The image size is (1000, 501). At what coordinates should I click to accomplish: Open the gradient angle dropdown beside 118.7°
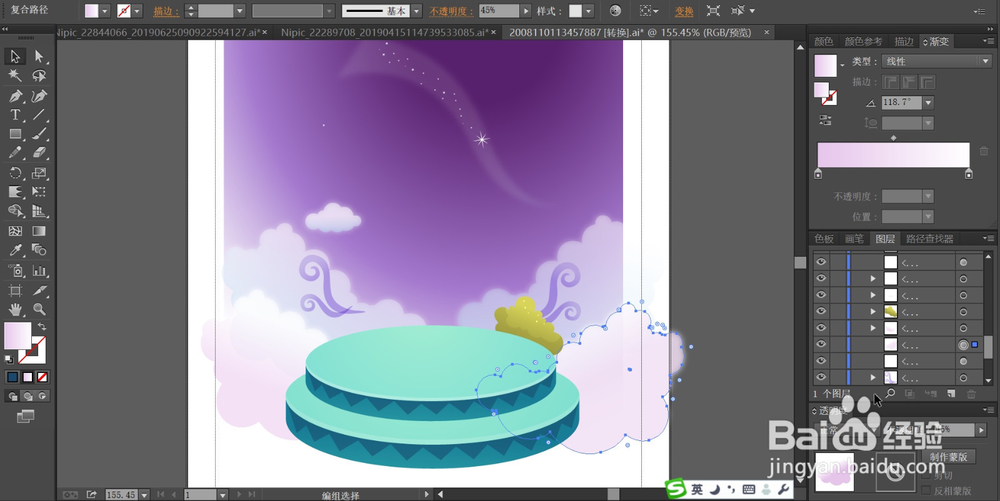coord(929,102)
